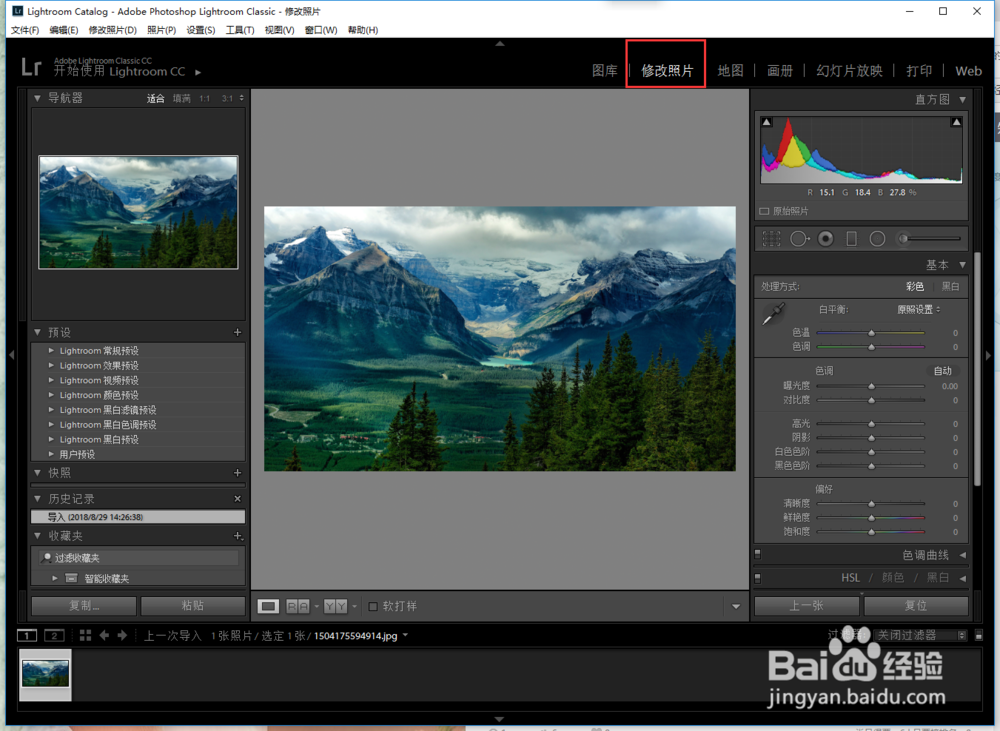Select the Crop Overlay tool
Viewport: 1000px width, 731px height.
(x=771, y=239)
